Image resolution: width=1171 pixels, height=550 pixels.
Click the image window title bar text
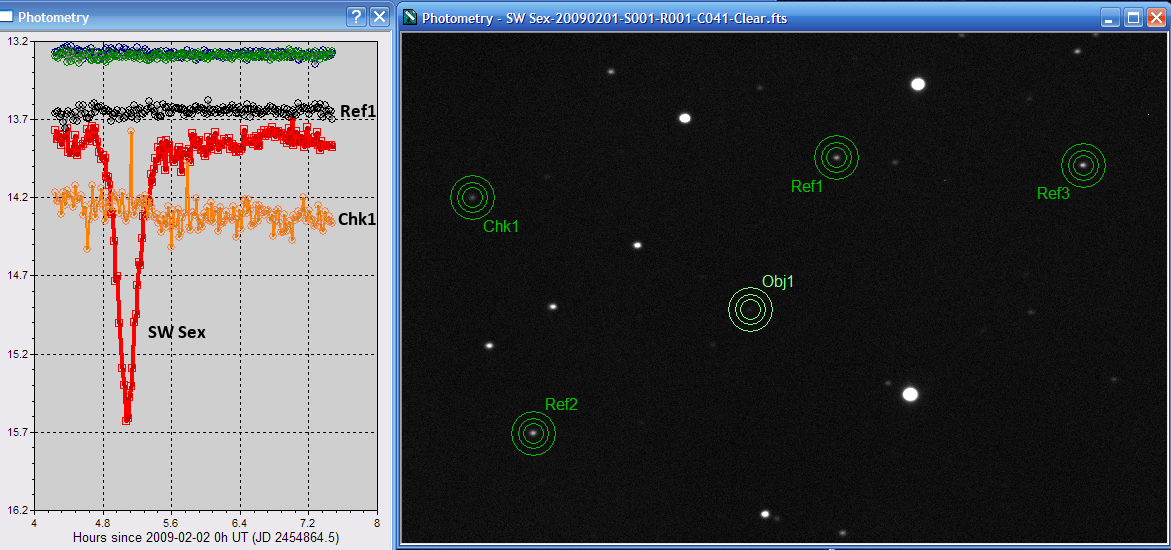(605, 18)
